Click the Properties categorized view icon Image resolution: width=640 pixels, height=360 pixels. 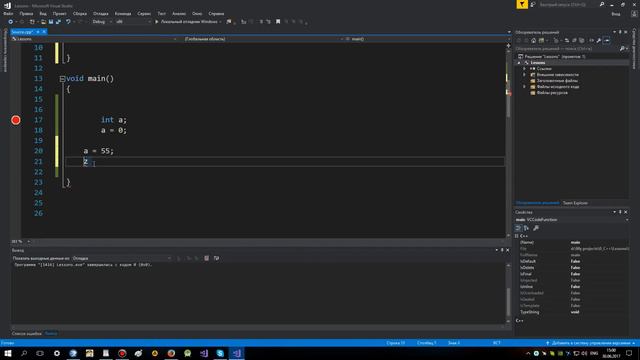click(x=518, y=228)
